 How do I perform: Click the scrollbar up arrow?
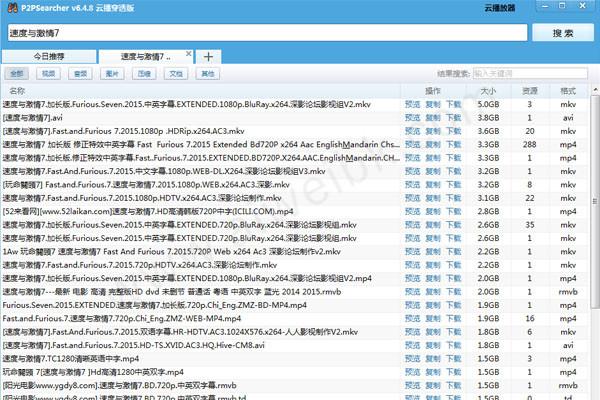pos(595,90)
